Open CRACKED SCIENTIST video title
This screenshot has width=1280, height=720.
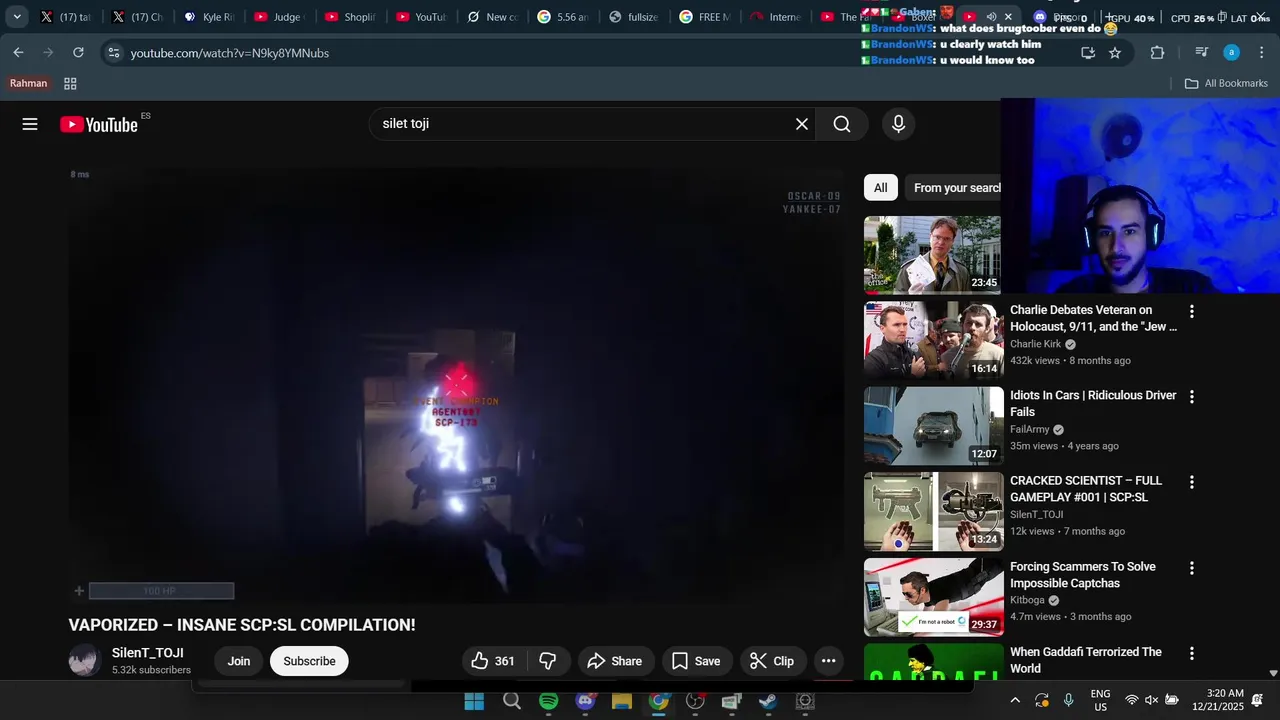point(1086,489)
